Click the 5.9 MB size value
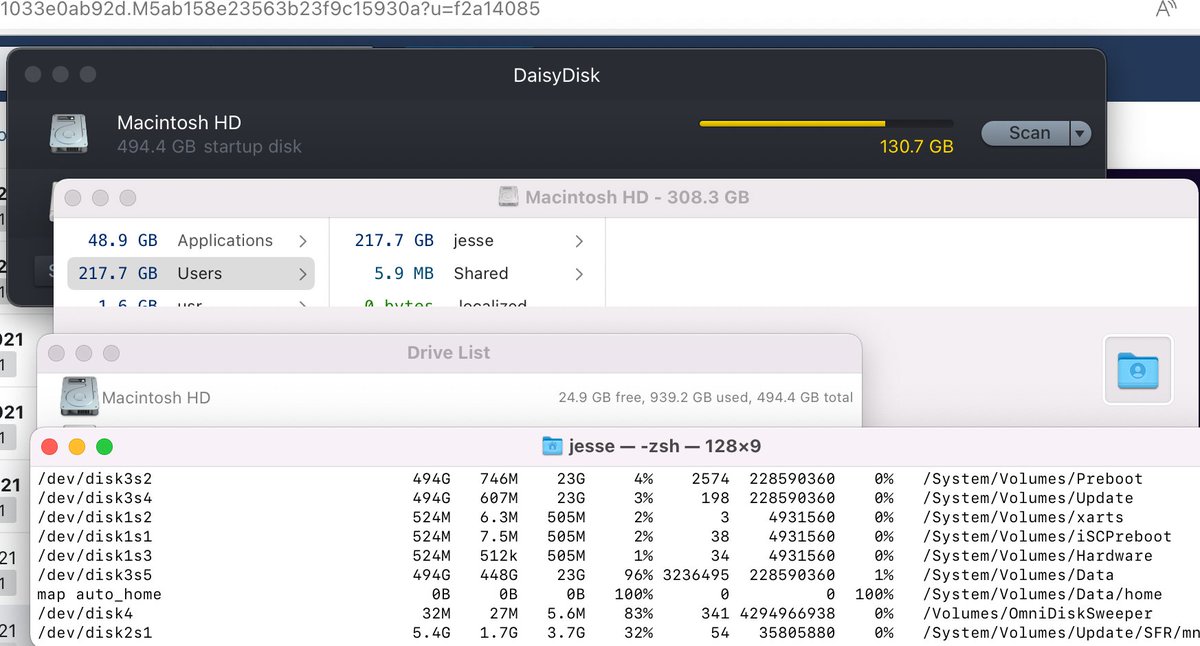1200x646 pixels. 402,273
